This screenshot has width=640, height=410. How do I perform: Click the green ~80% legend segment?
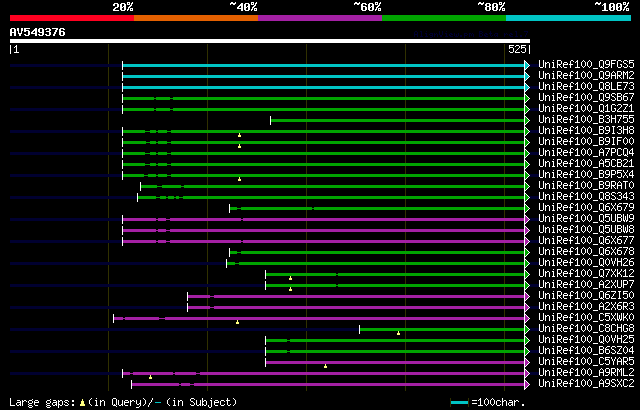(444, 18)
